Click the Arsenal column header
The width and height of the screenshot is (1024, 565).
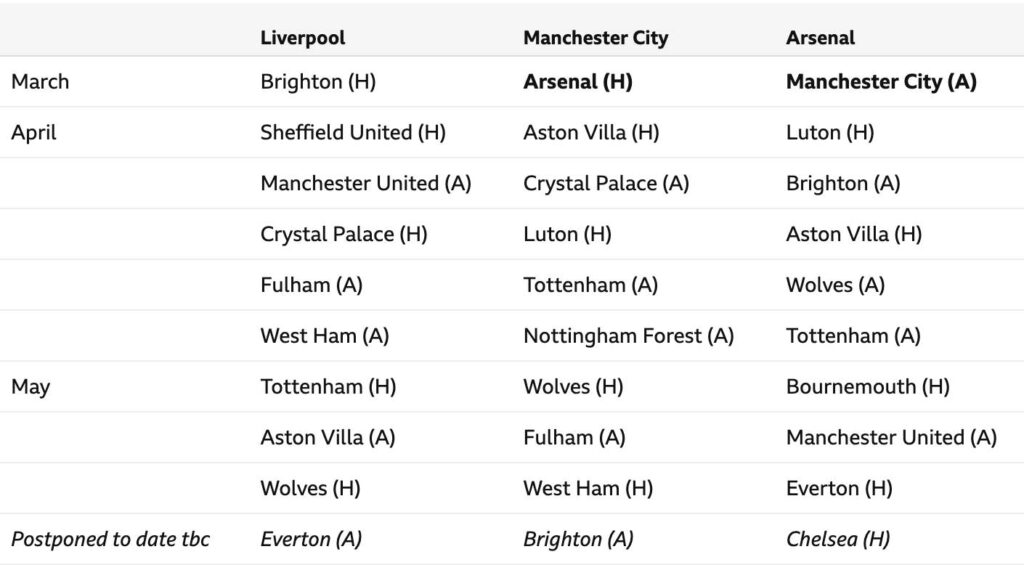[x=820, y=38]
